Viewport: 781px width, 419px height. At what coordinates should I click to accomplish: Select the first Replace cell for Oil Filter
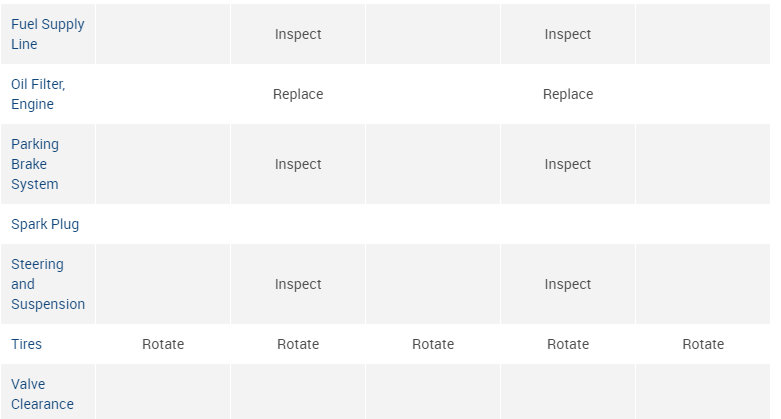[x=298, y=94]
